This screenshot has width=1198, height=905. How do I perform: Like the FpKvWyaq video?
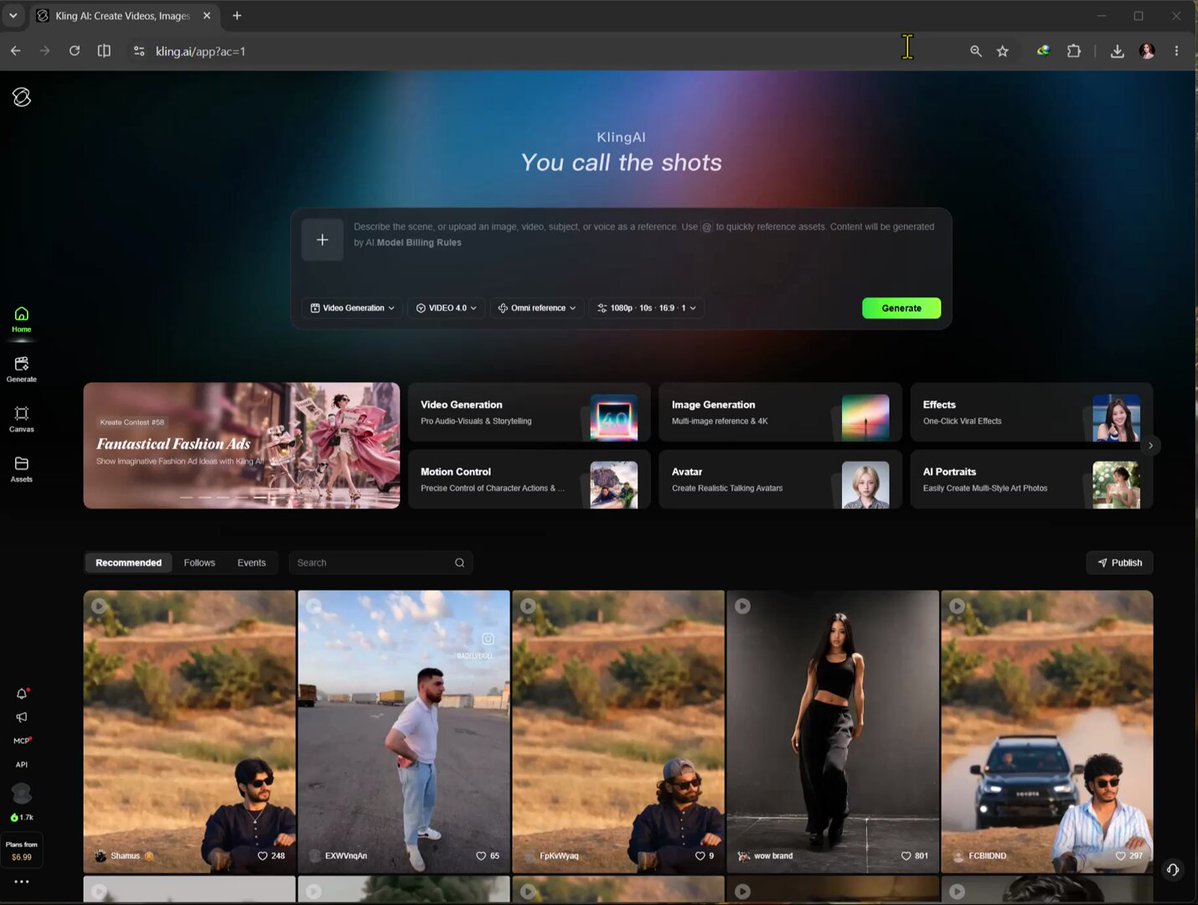[700, 856]
